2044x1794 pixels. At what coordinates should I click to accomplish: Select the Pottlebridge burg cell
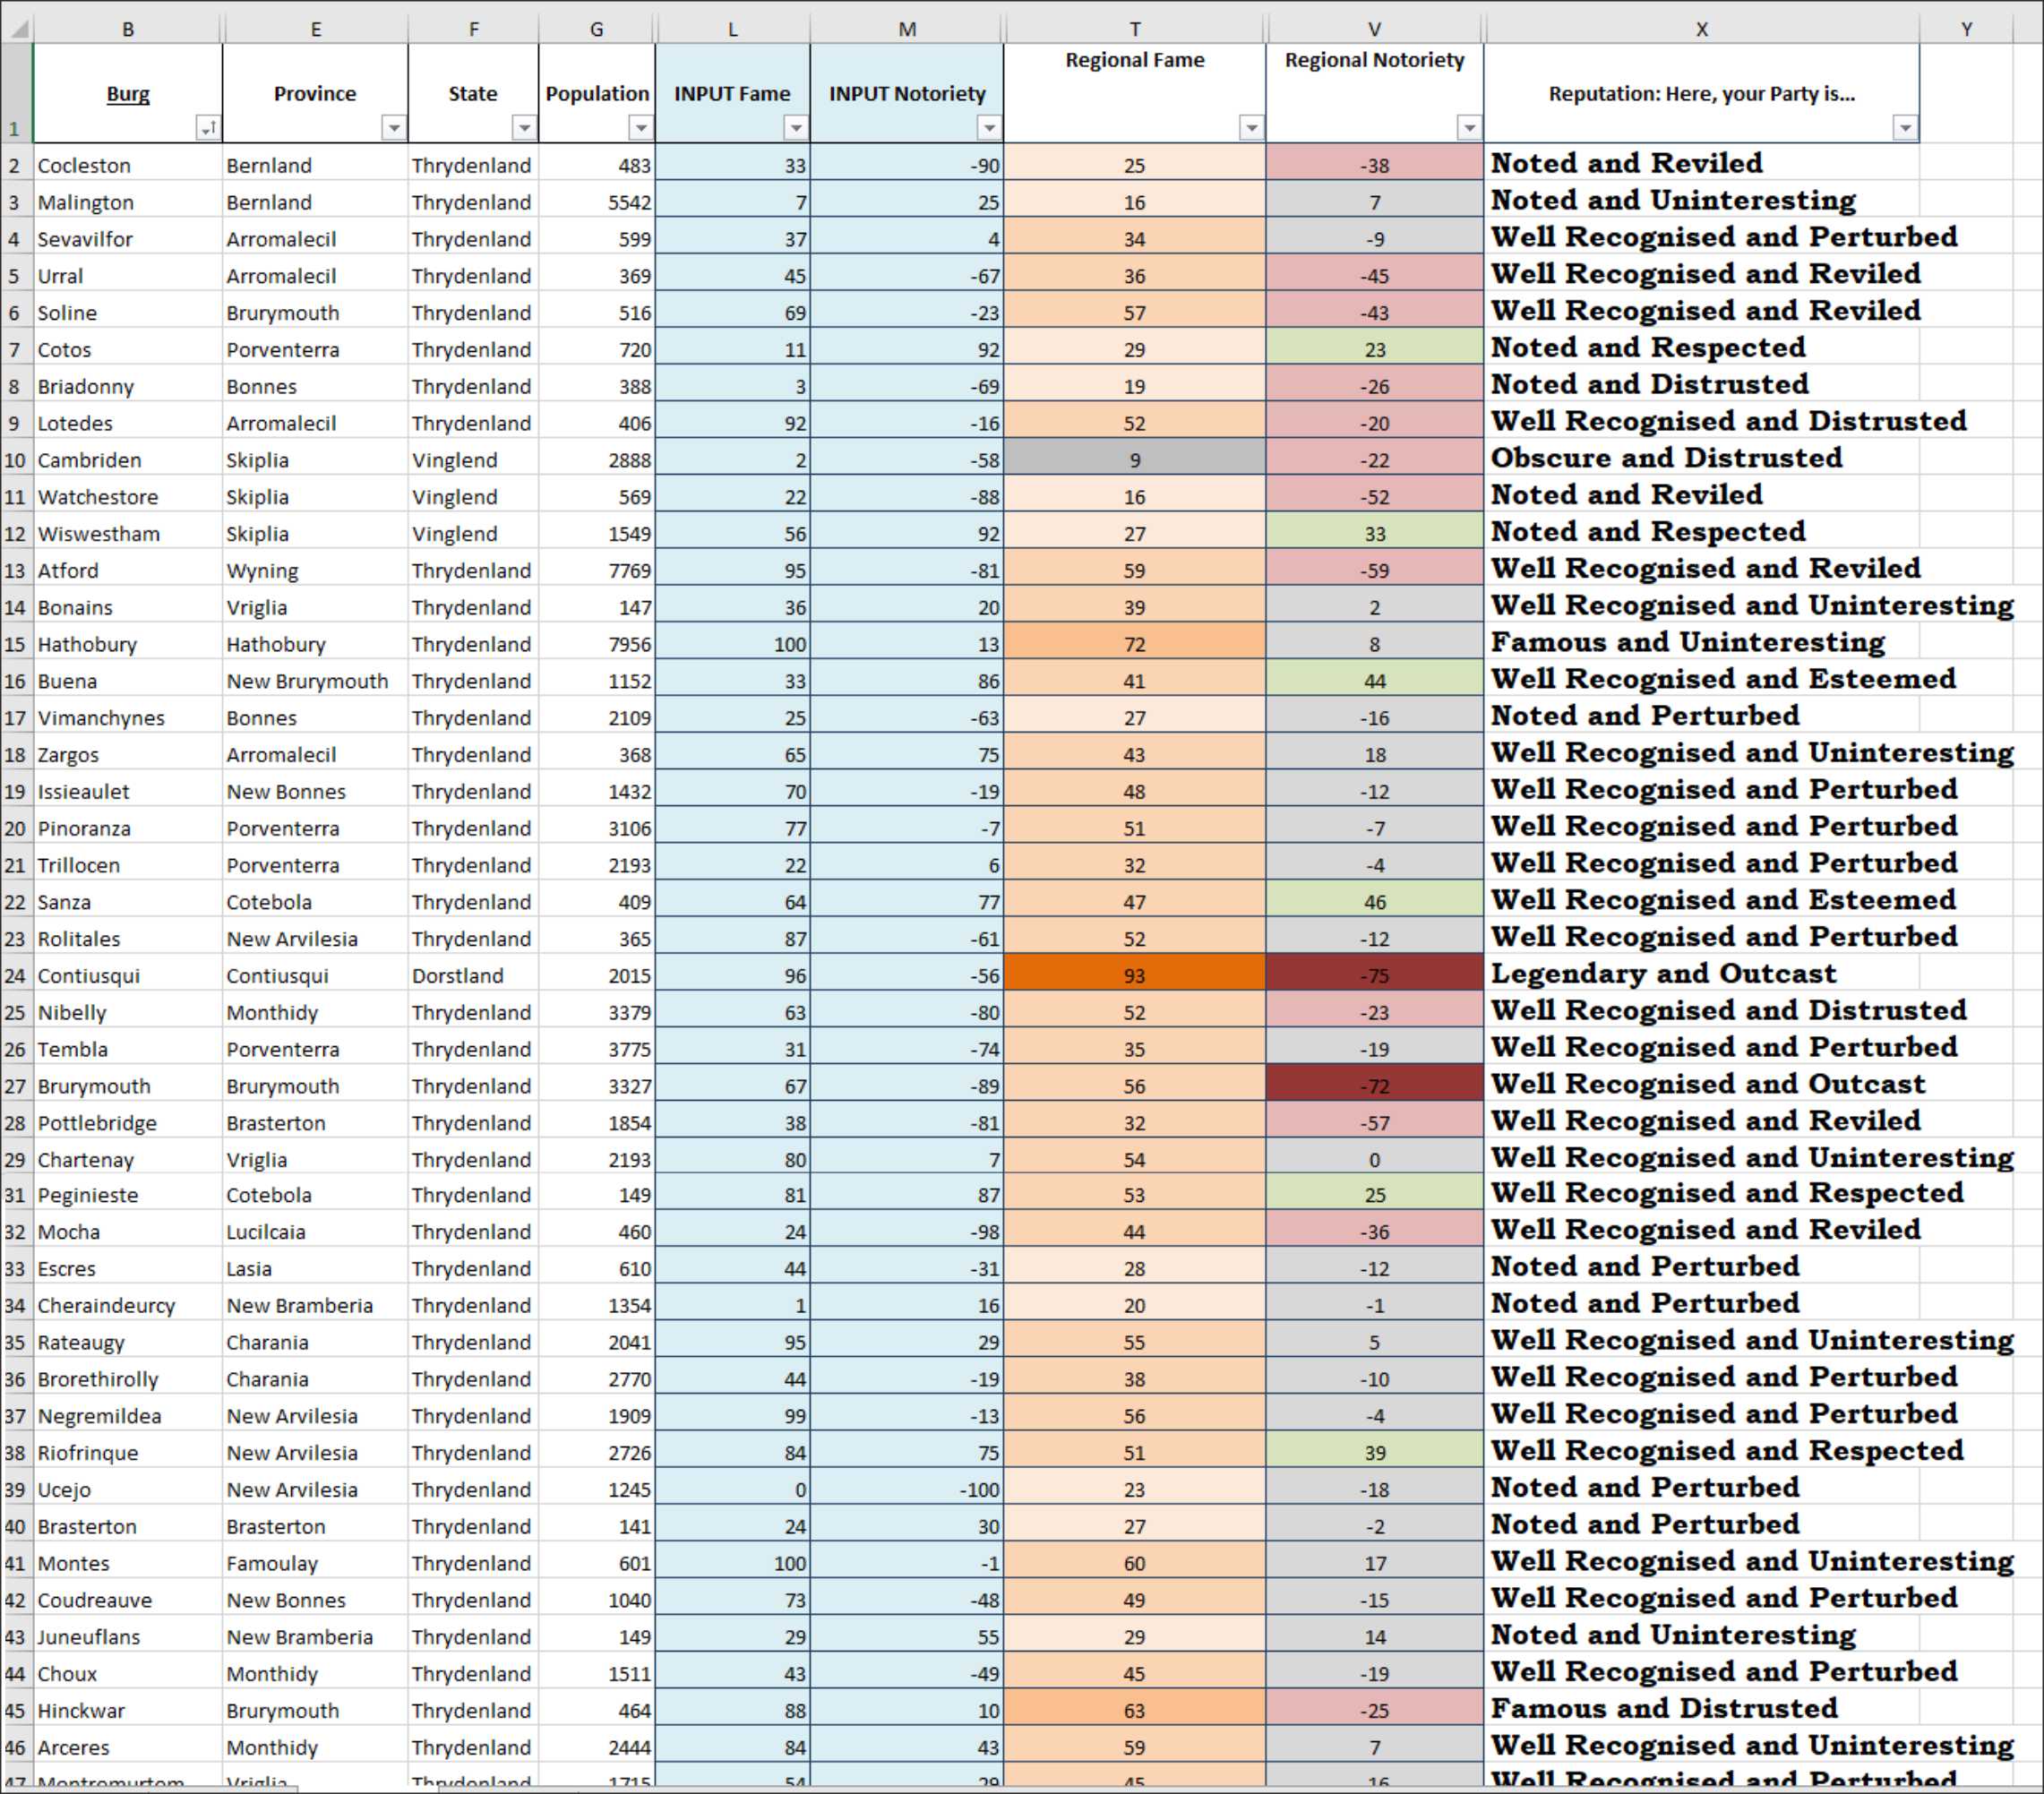point(128,1123)
